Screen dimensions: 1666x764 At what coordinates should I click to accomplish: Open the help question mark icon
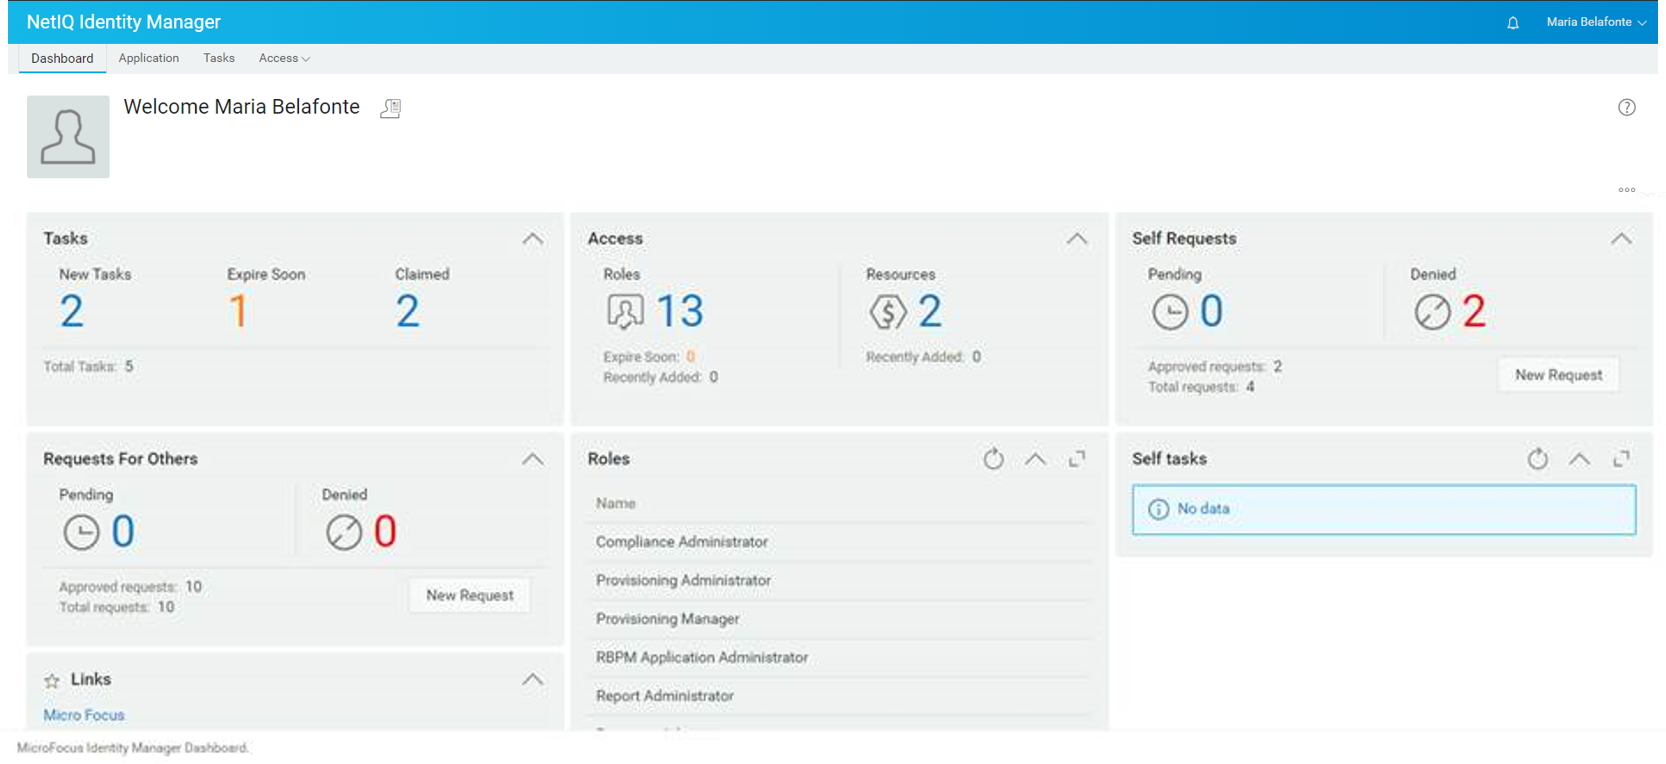coord(1627,107)
